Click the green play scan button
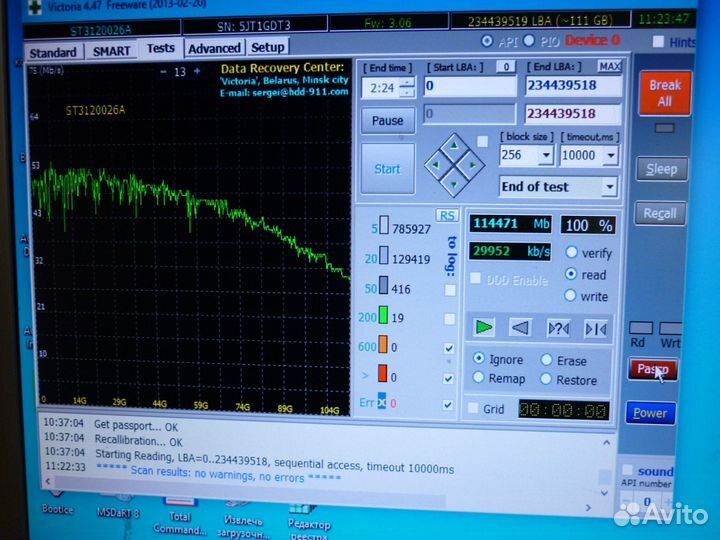 tap(484, 327)
